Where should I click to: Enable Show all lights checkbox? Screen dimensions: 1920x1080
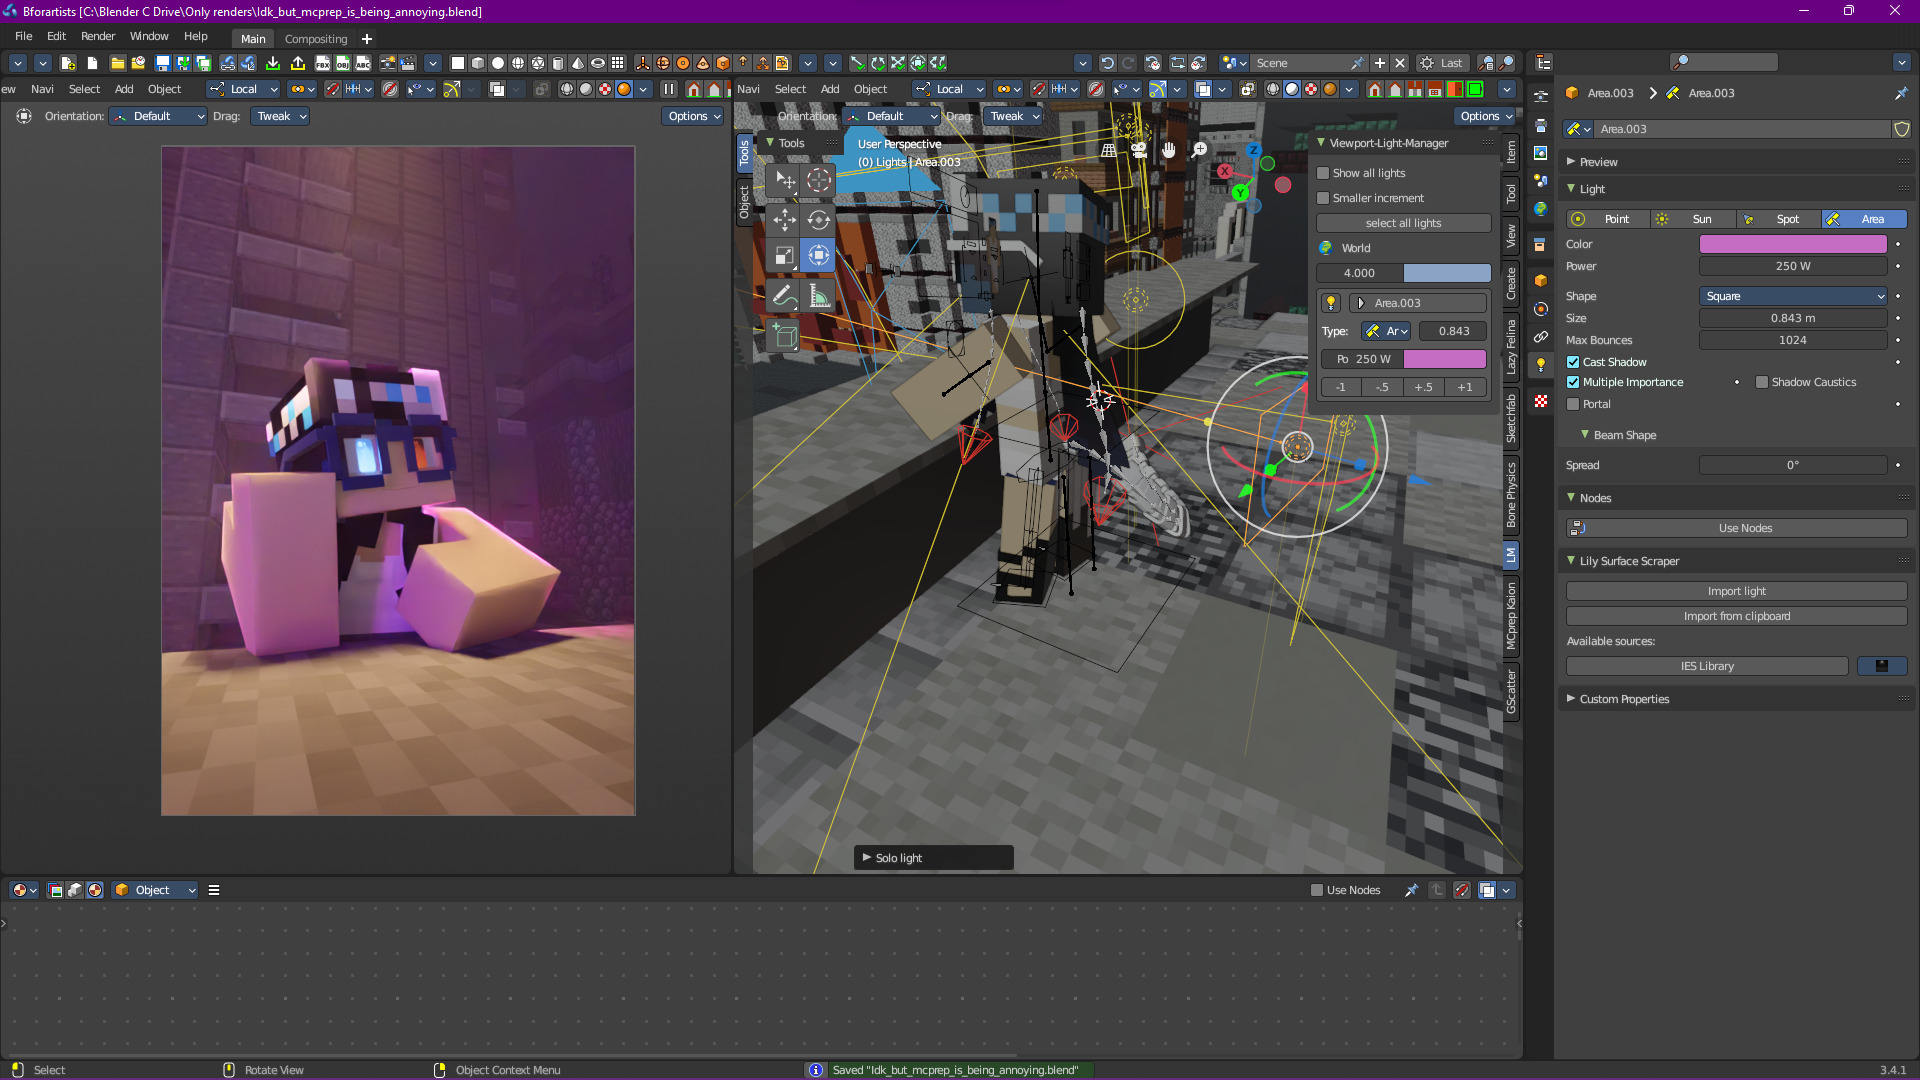point(1323,173)
